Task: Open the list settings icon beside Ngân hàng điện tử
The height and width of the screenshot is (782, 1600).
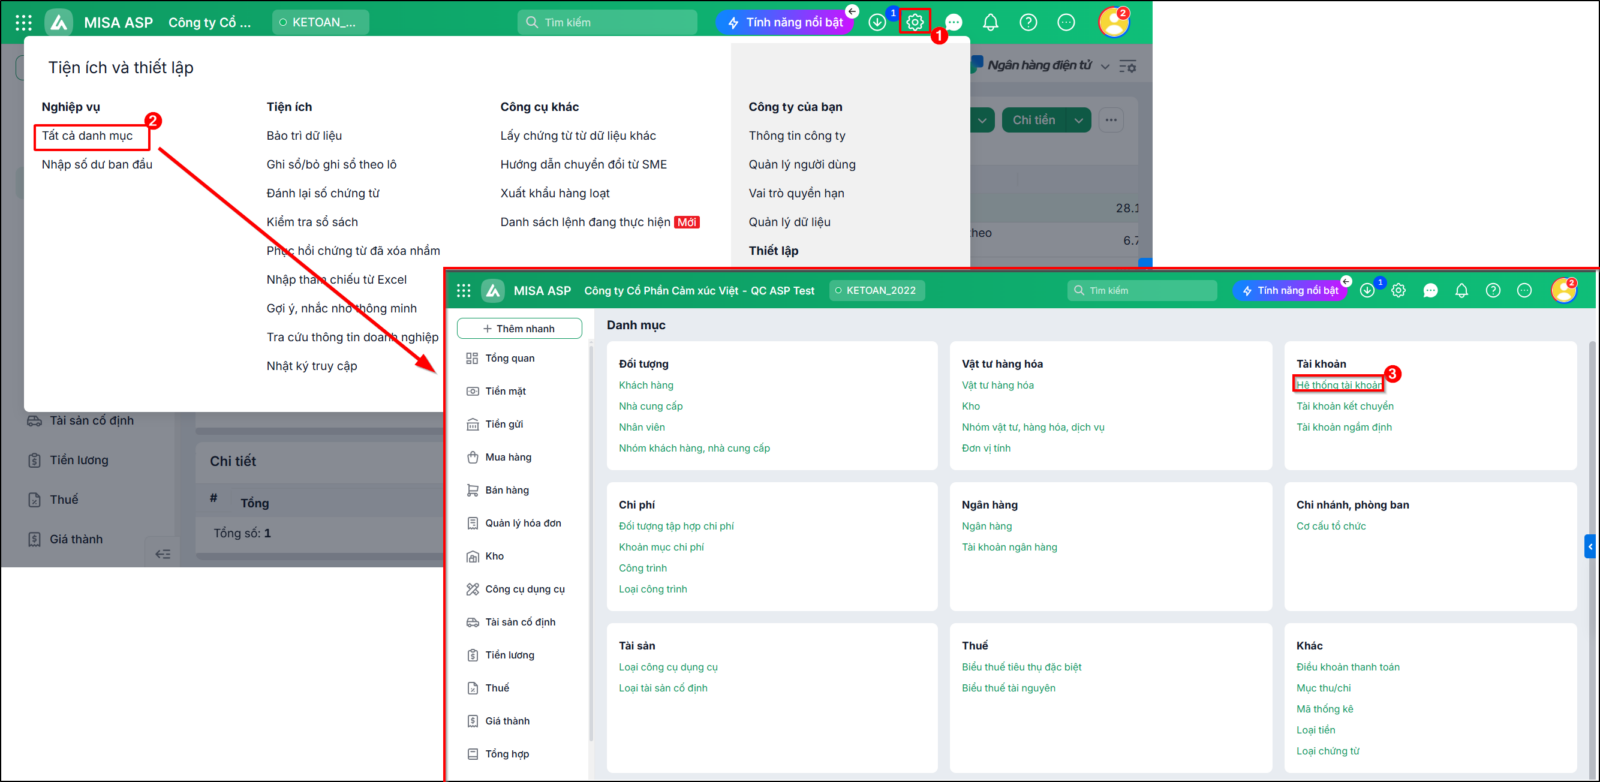Action: 1128,66
